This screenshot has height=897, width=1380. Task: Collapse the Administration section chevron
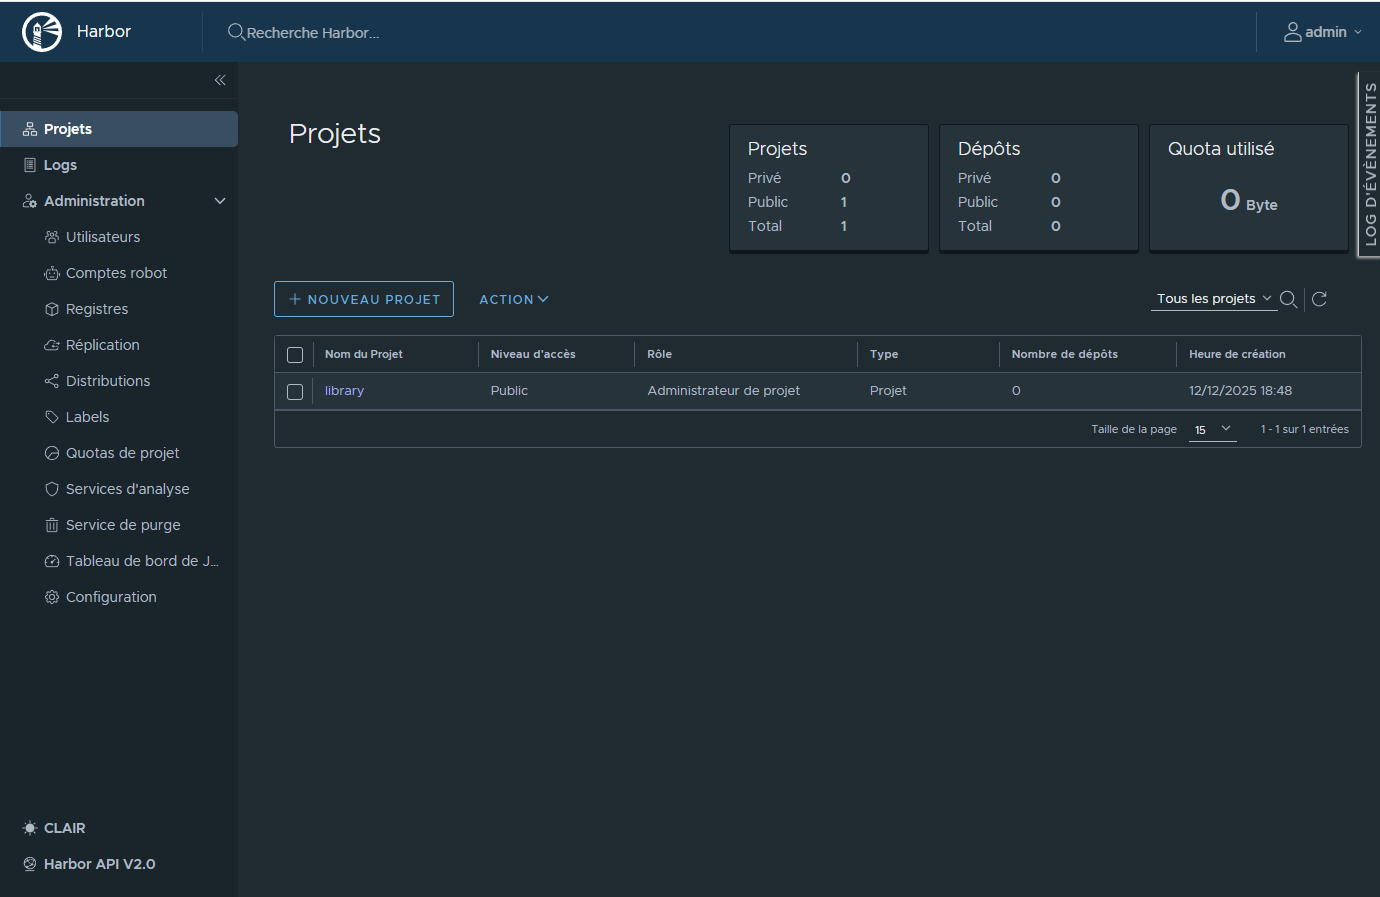(220, 201)
